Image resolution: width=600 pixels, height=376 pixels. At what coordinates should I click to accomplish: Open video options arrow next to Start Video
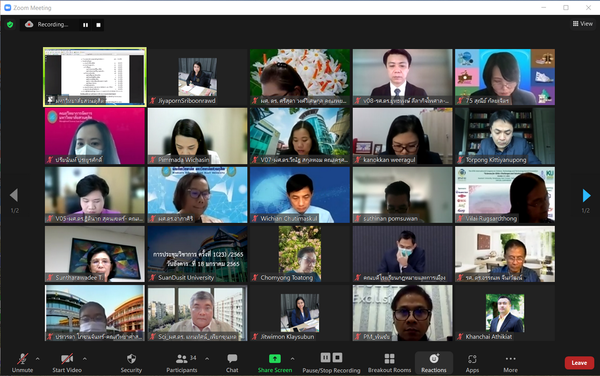coord(85,359)
